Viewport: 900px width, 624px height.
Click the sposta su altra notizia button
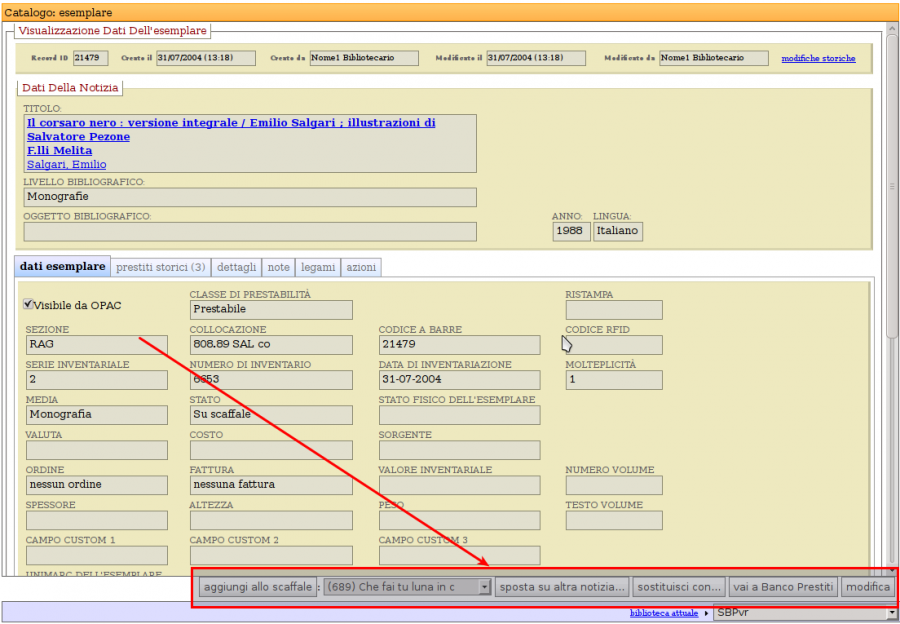point(563,587)
